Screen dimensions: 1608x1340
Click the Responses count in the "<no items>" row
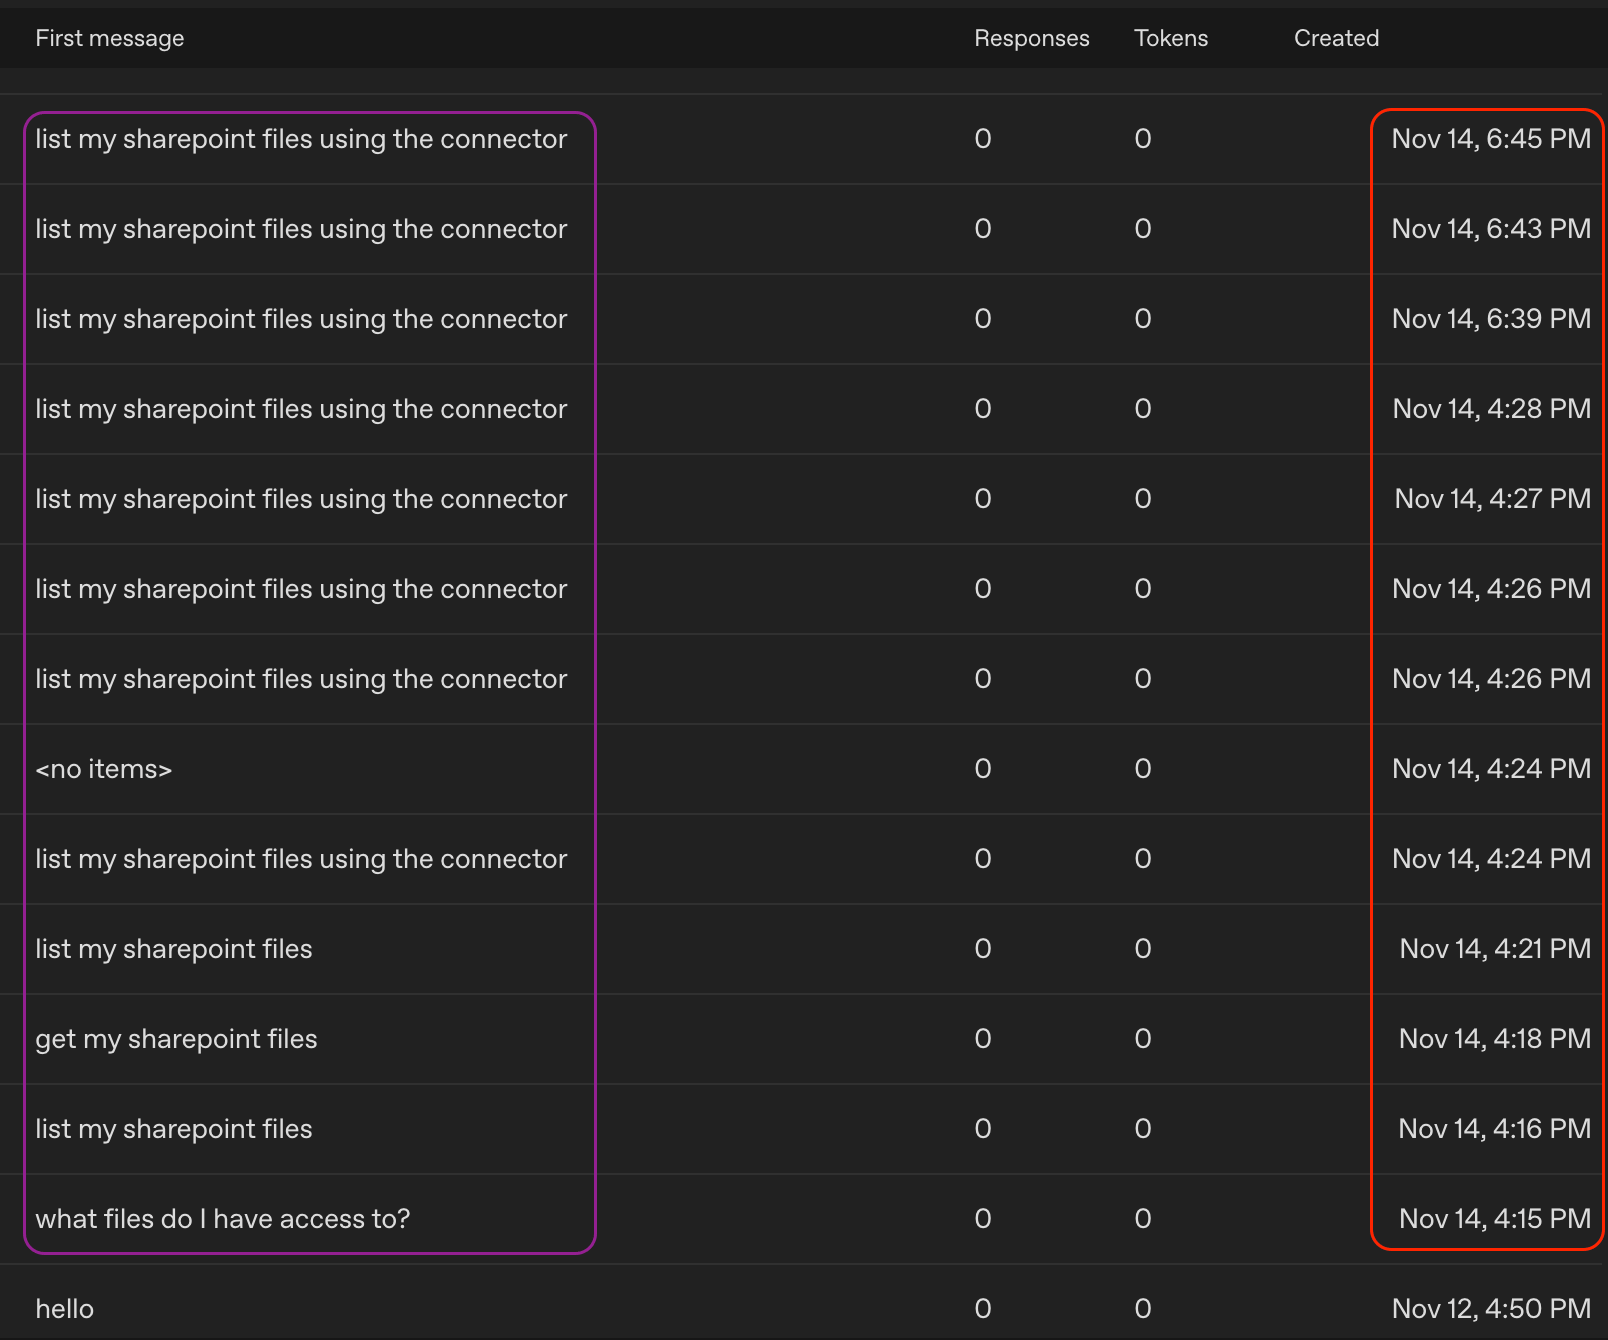point(983,769)
